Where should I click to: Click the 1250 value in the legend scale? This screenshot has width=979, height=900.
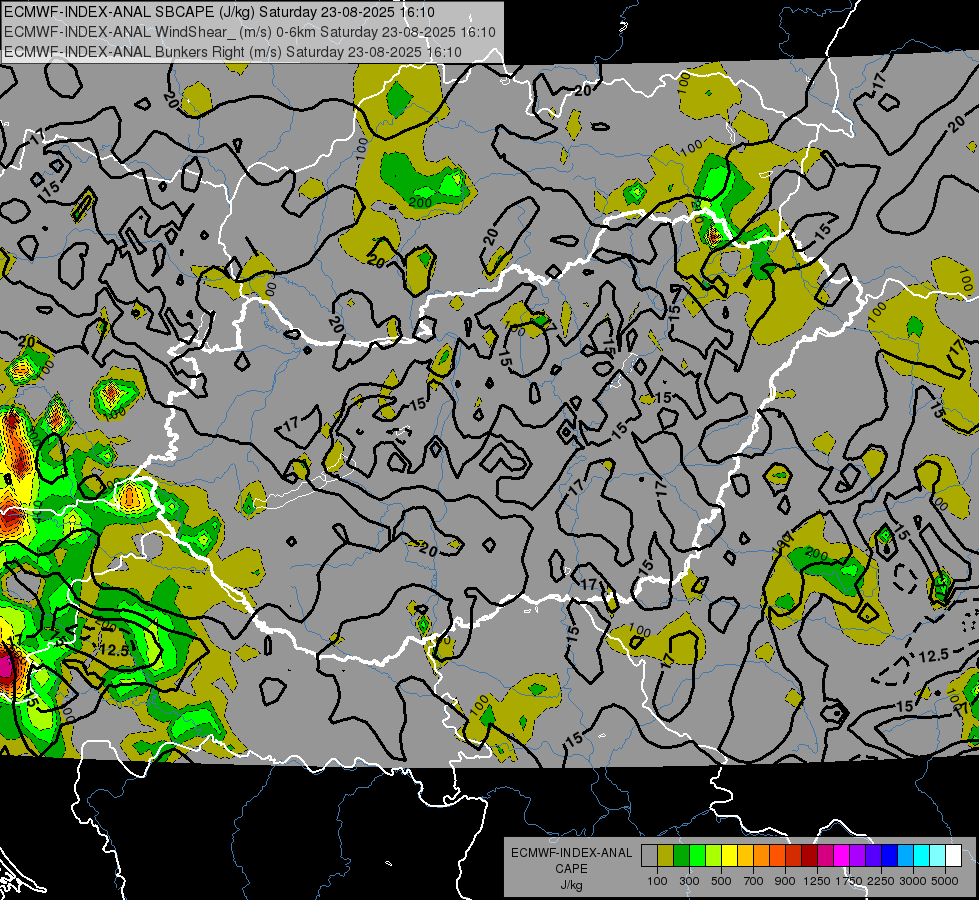817,881
